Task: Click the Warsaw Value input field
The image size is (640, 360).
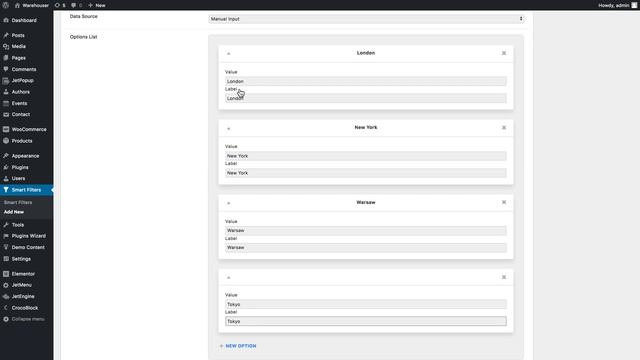Action: (x=366, y=231)
